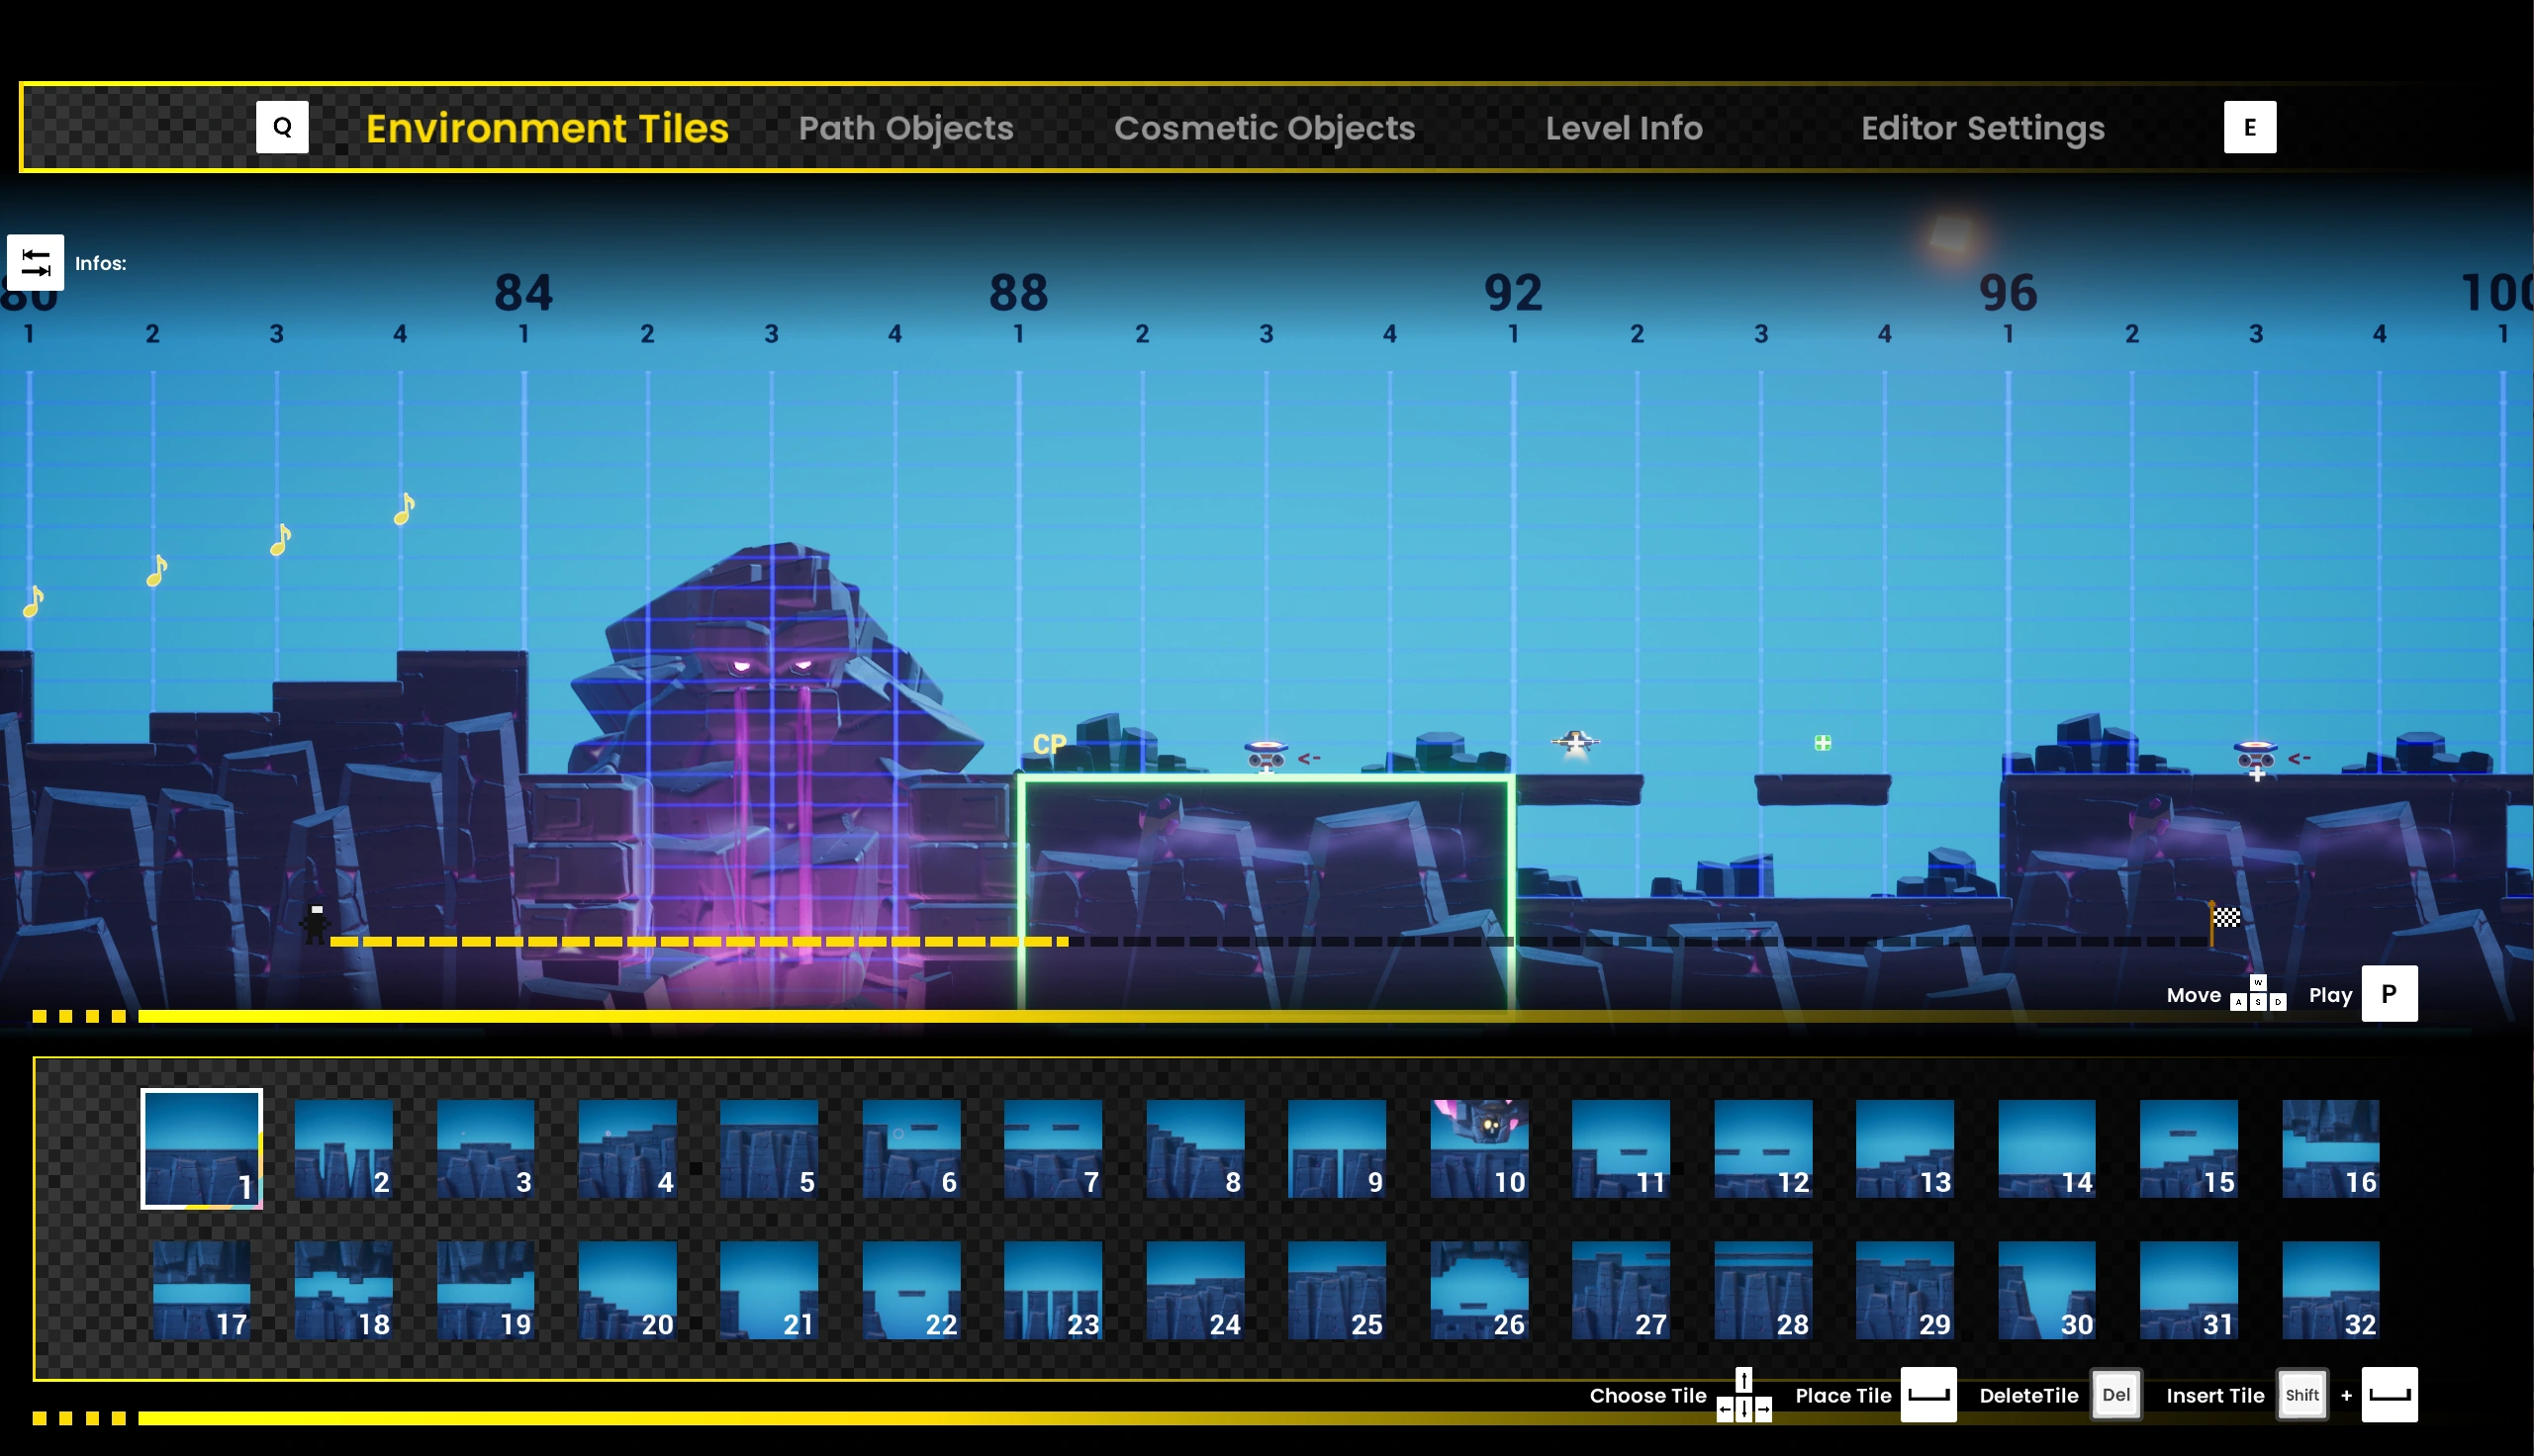This screenshot has width=2534, height=1456.
Task: Click the Shift key icon for Insert Tile
Action: [x=2301, y=1394]
